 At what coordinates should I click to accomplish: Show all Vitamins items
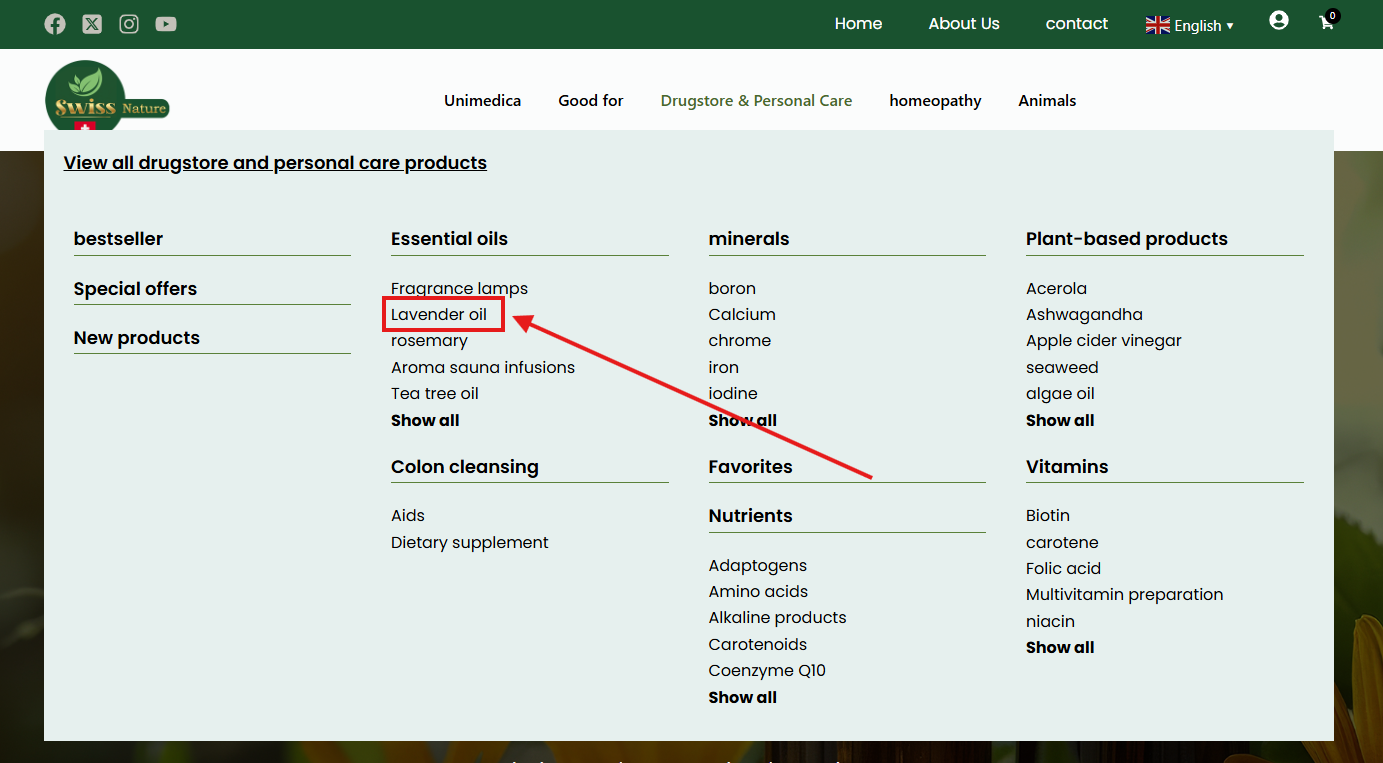click(1060, 648)
